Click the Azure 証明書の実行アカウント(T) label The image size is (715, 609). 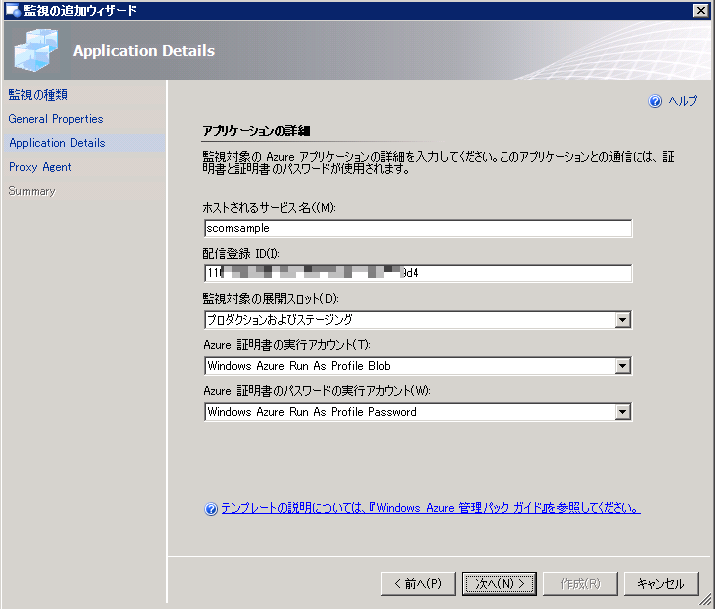coord(287,345)
